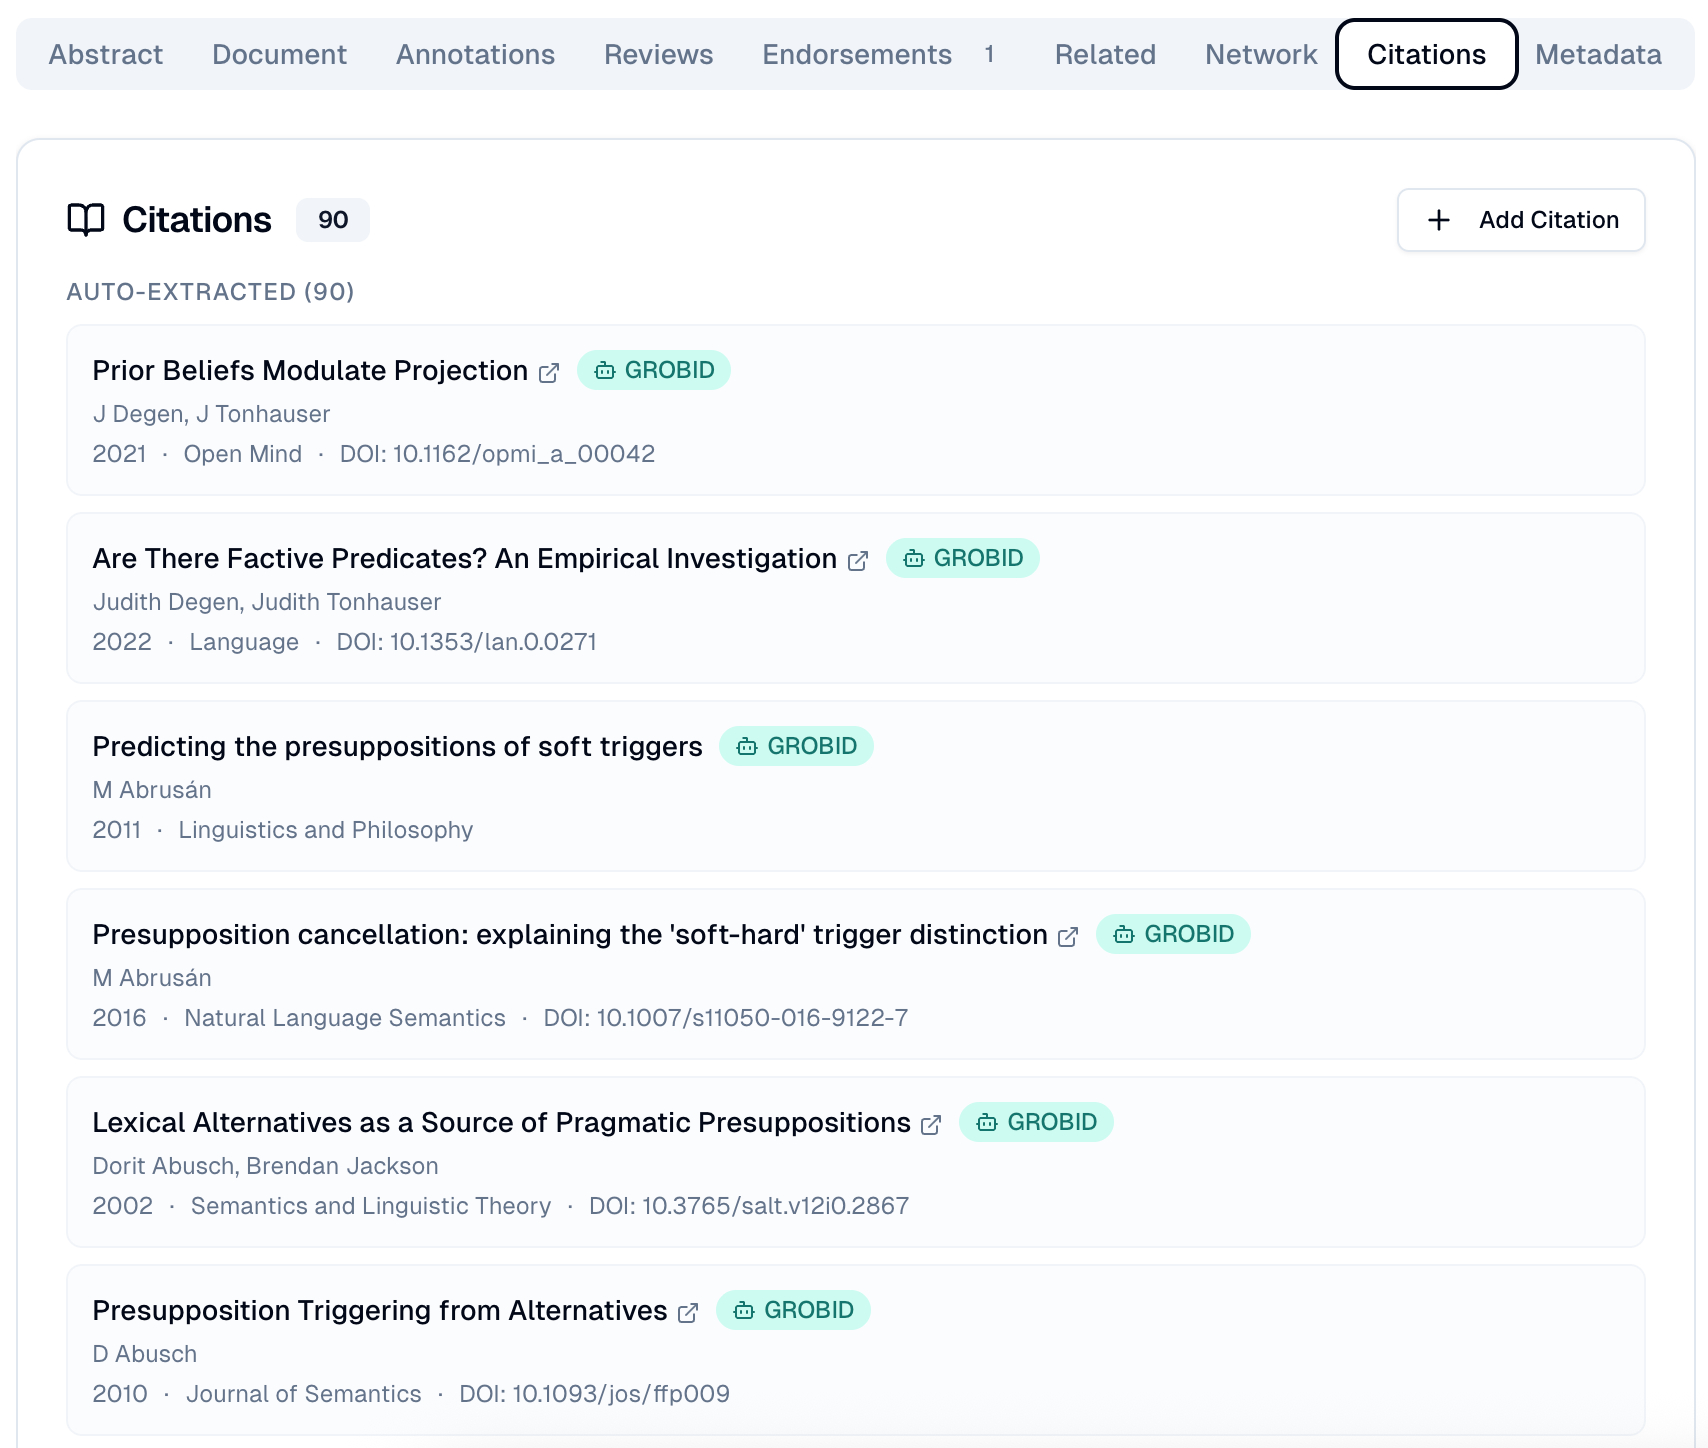Open external link for Prior Beliefs Modulate Projection
This screenshot has height=1448, width=1708.
tap(549, 373)
